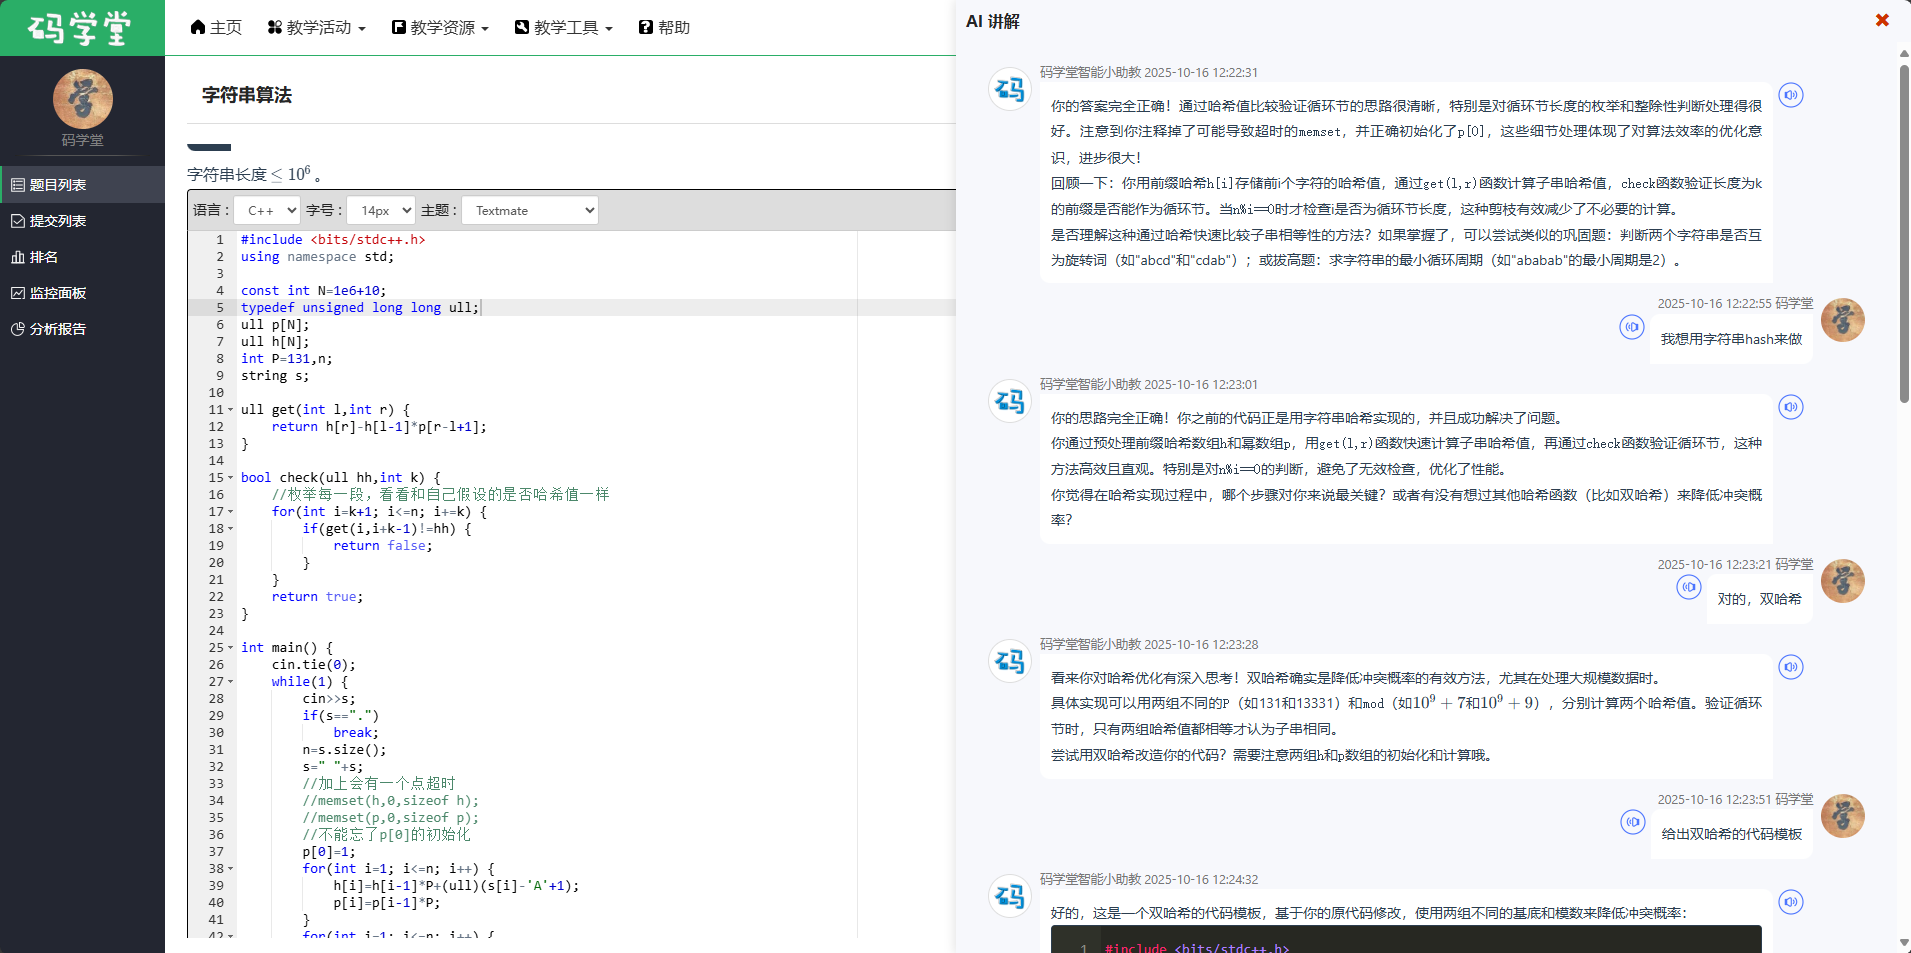
Task: Click the 码学堂 logo in header
Action: tap(81, 28)
